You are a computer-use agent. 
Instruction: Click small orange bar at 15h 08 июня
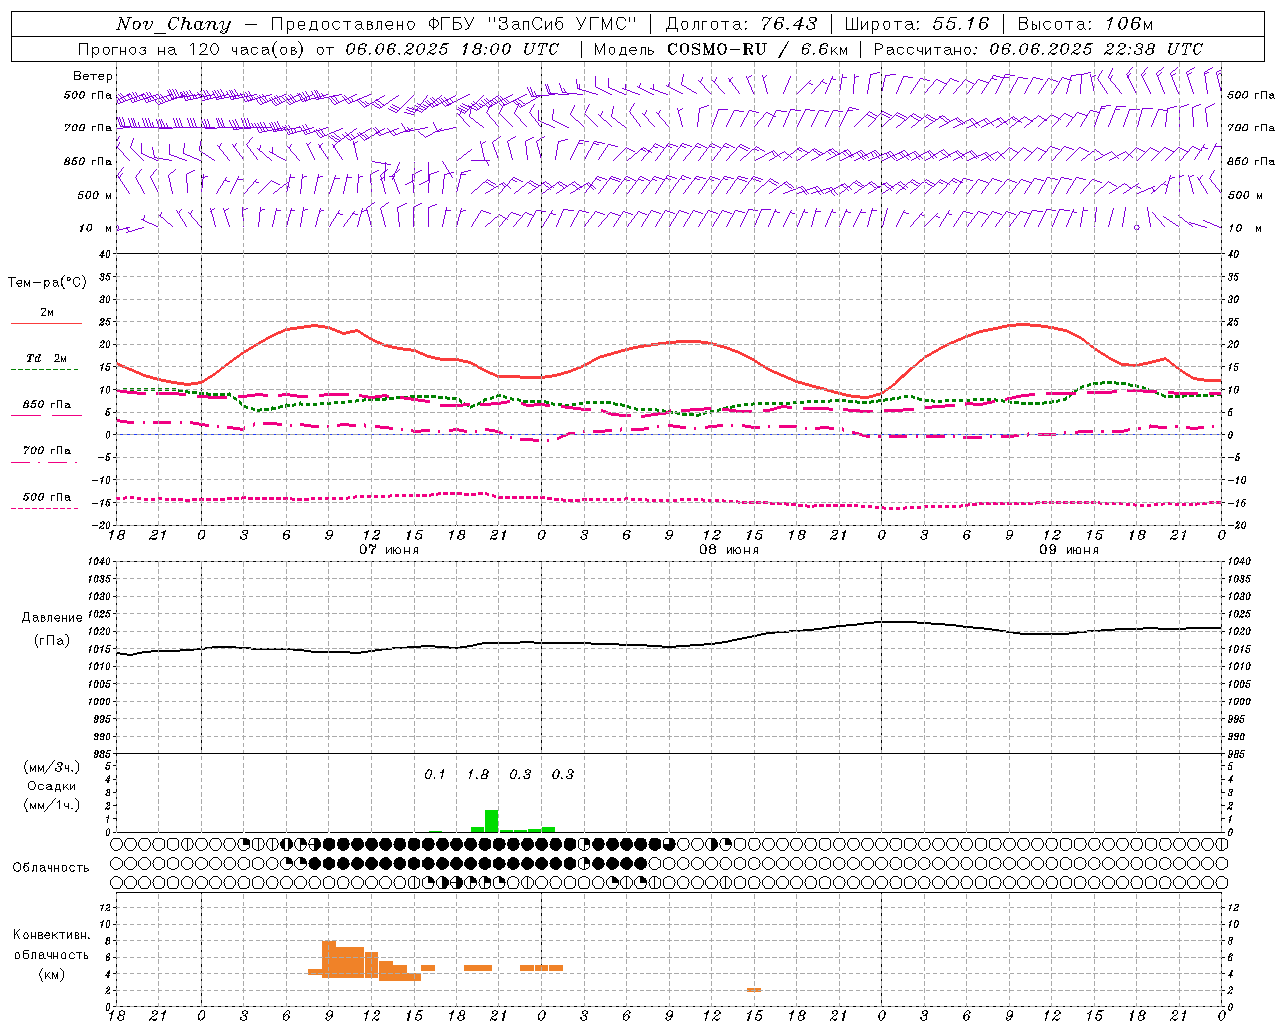pos(754,990)
